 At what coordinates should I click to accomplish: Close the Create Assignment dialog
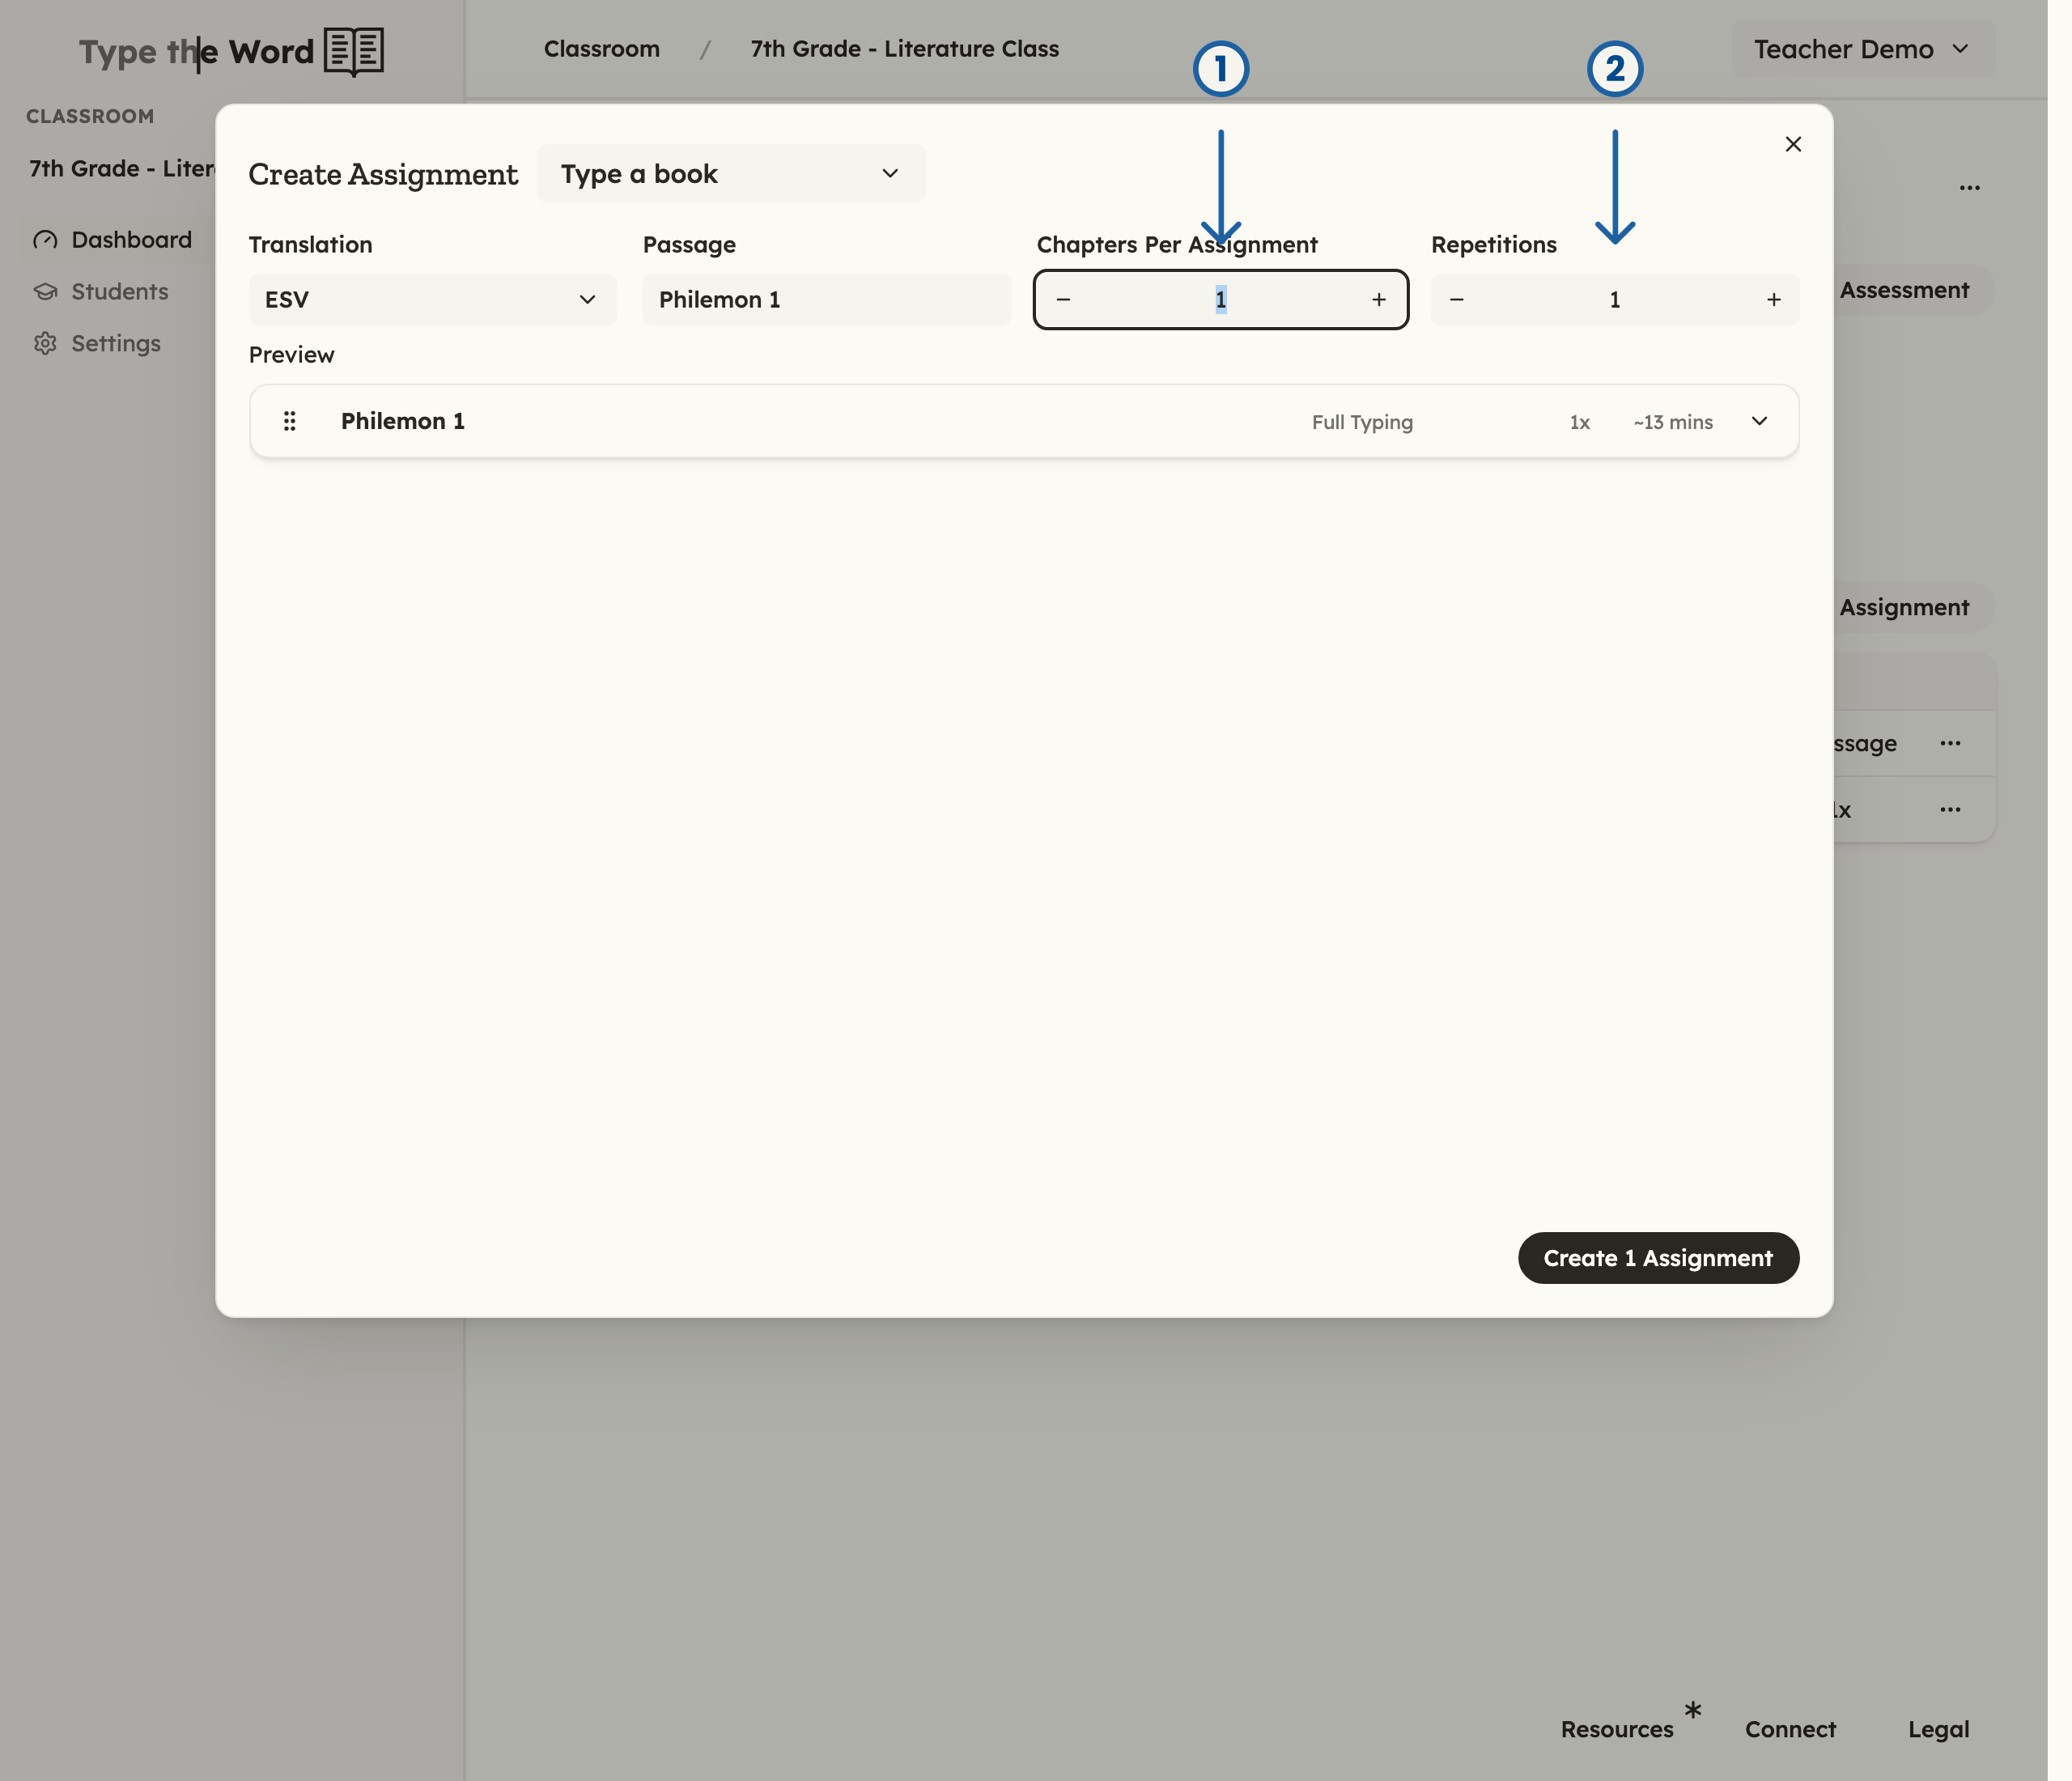1793,144
